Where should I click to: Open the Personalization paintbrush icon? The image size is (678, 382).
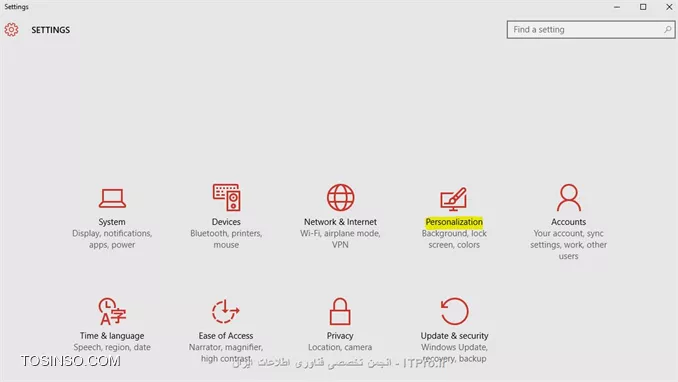(454, 199)
